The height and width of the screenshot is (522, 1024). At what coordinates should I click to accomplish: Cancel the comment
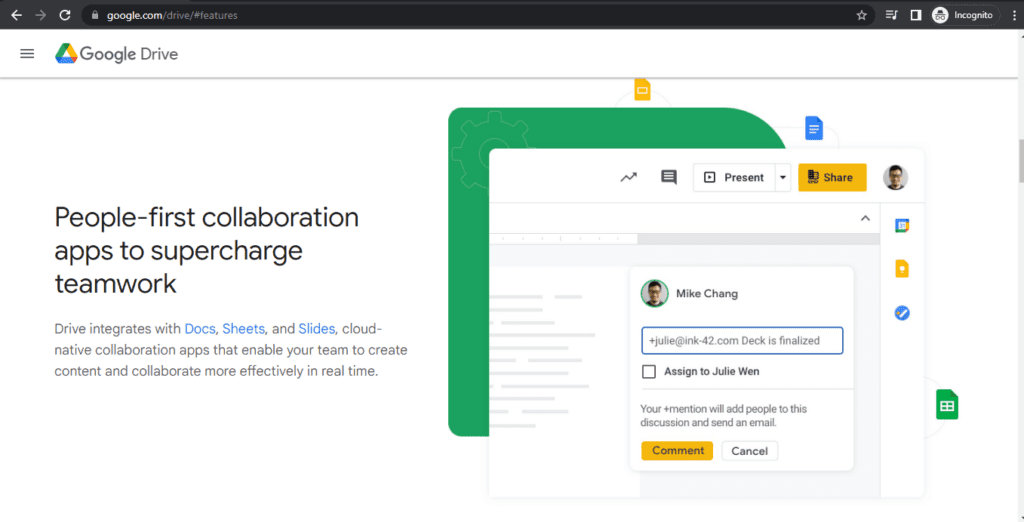pos(750,451)
